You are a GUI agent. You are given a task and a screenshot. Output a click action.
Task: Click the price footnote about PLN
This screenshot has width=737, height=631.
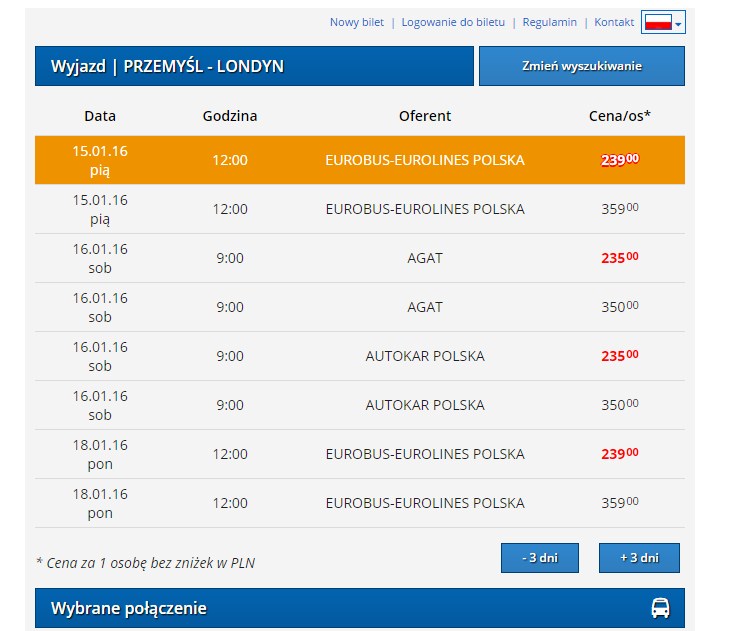146,563
